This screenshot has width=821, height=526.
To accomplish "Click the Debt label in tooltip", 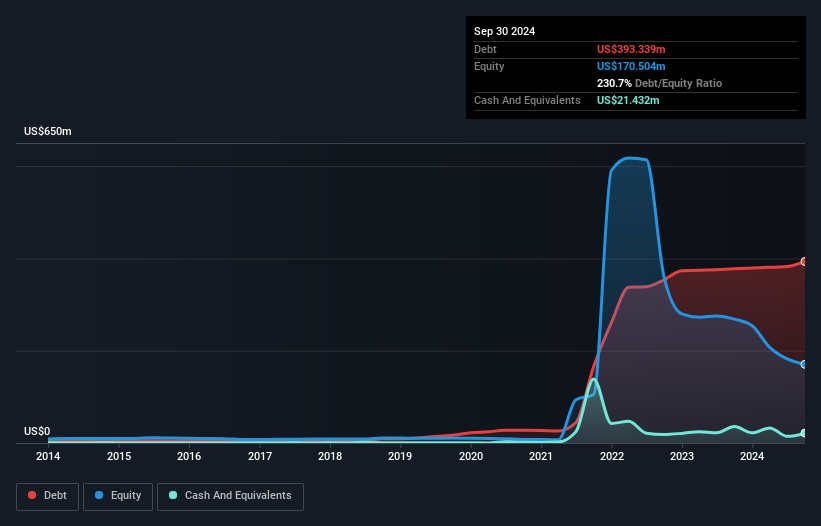I will click(485, 49).
